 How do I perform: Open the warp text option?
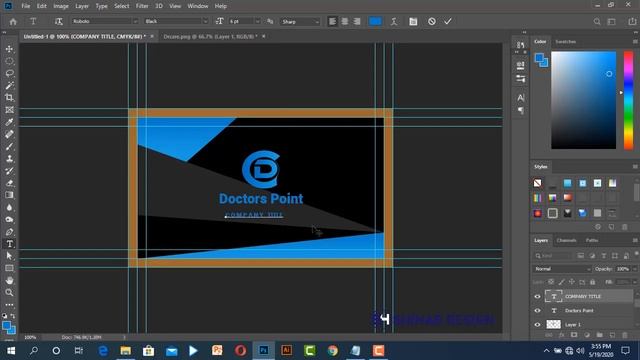click(x=394, y=22)
